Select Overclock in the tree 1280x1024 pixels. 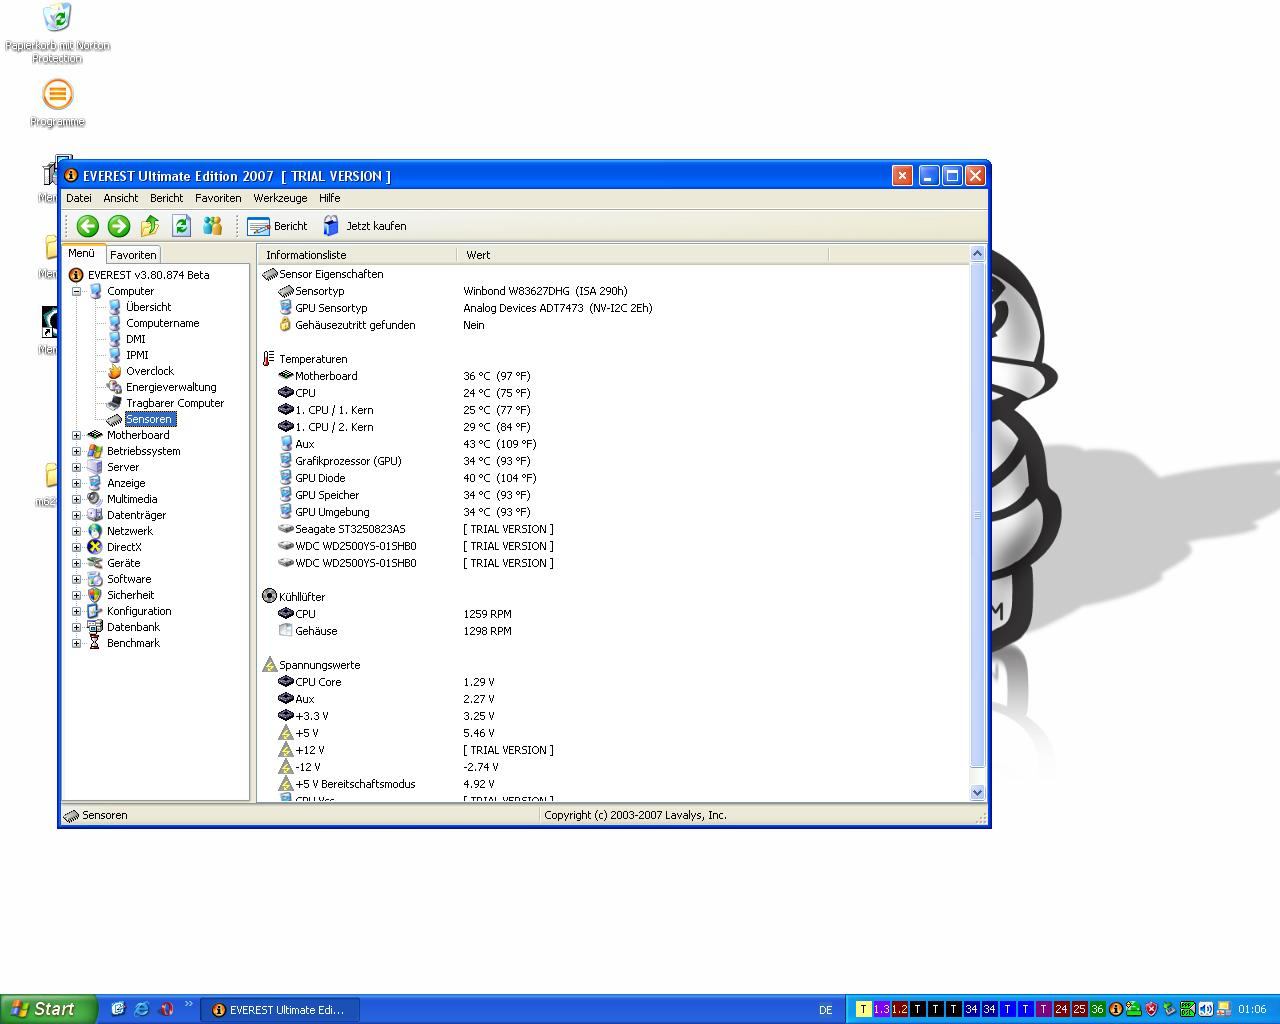(x=149, y=371)
